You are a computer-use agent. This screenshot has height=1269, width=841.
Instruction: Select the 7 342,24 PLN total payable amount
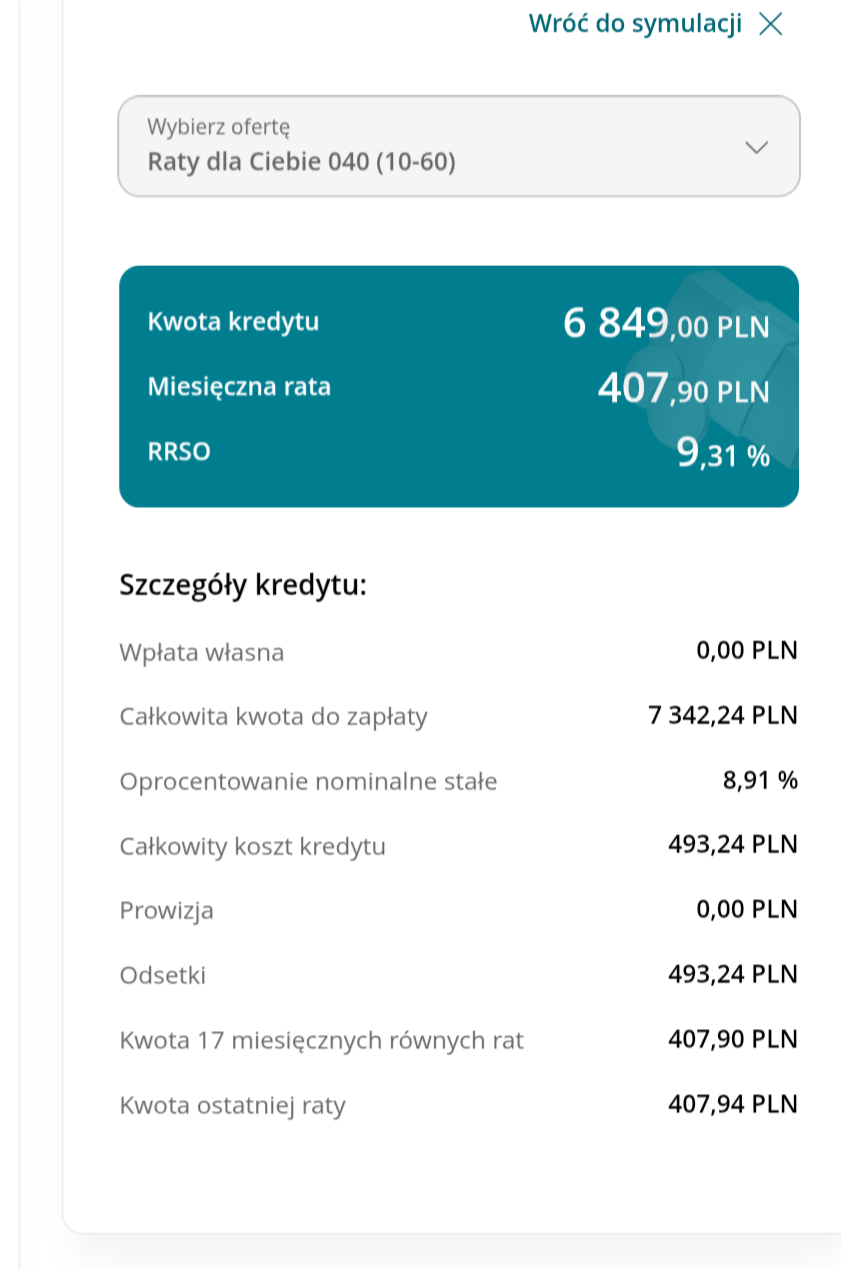723,716
